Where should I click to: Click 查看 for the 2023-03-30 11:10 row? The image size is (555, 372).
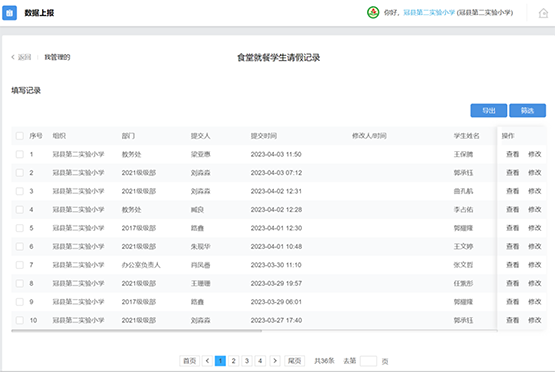click(x=512, y=265)
